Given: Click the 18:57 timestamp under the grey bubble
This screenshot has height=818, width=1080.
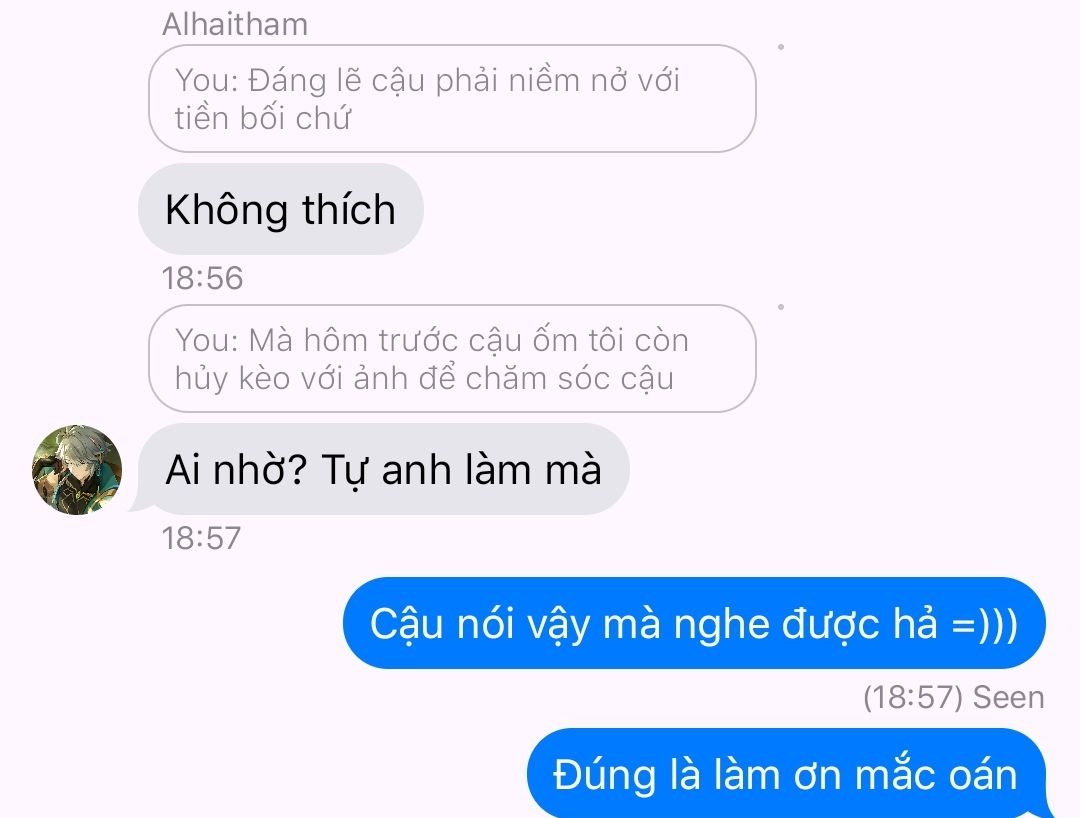Looking at the screenshot, I should point(201,538).
